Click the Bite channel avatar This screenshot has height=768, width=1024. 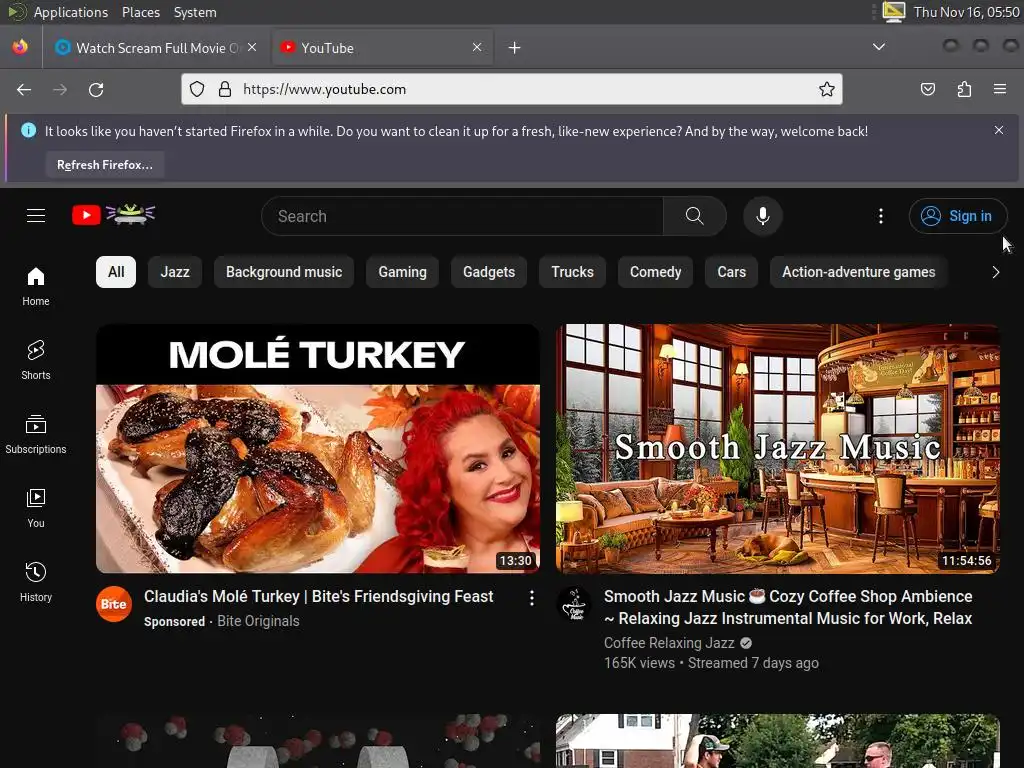tap(114, 604)
